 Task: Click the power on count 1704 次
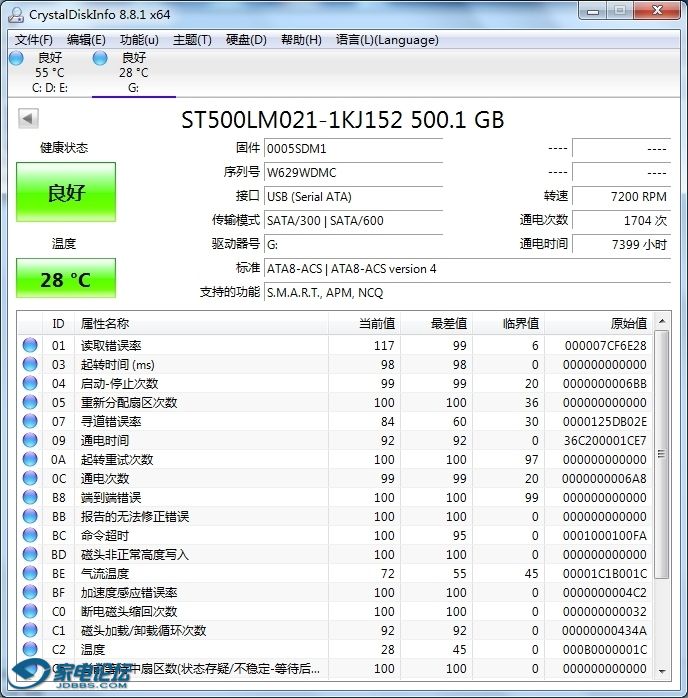click(x=621, y=220)
